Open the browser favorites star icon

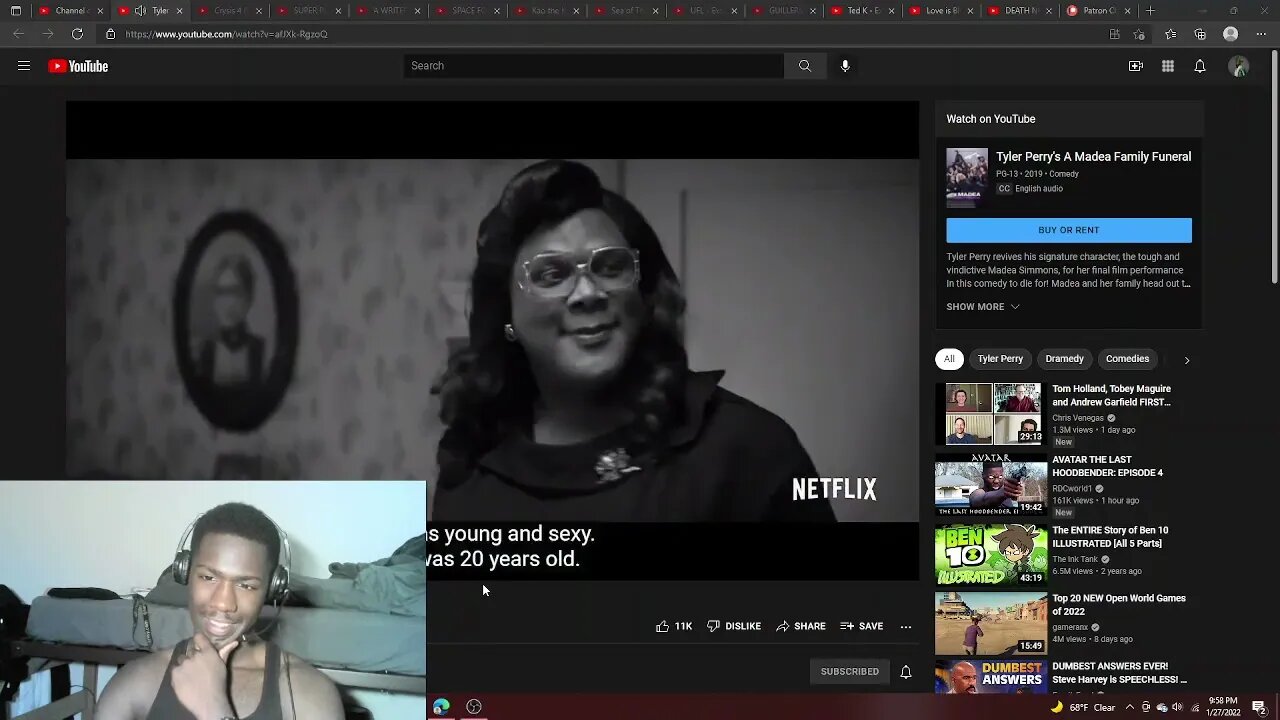[1171, 34]
